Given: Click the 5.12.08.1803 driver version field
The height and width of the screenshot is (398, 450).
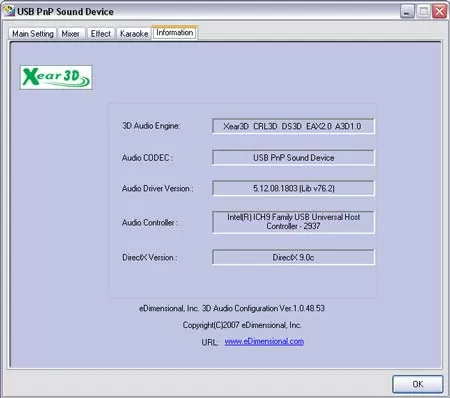Looking at the screenshot, I should pos(293,188).
